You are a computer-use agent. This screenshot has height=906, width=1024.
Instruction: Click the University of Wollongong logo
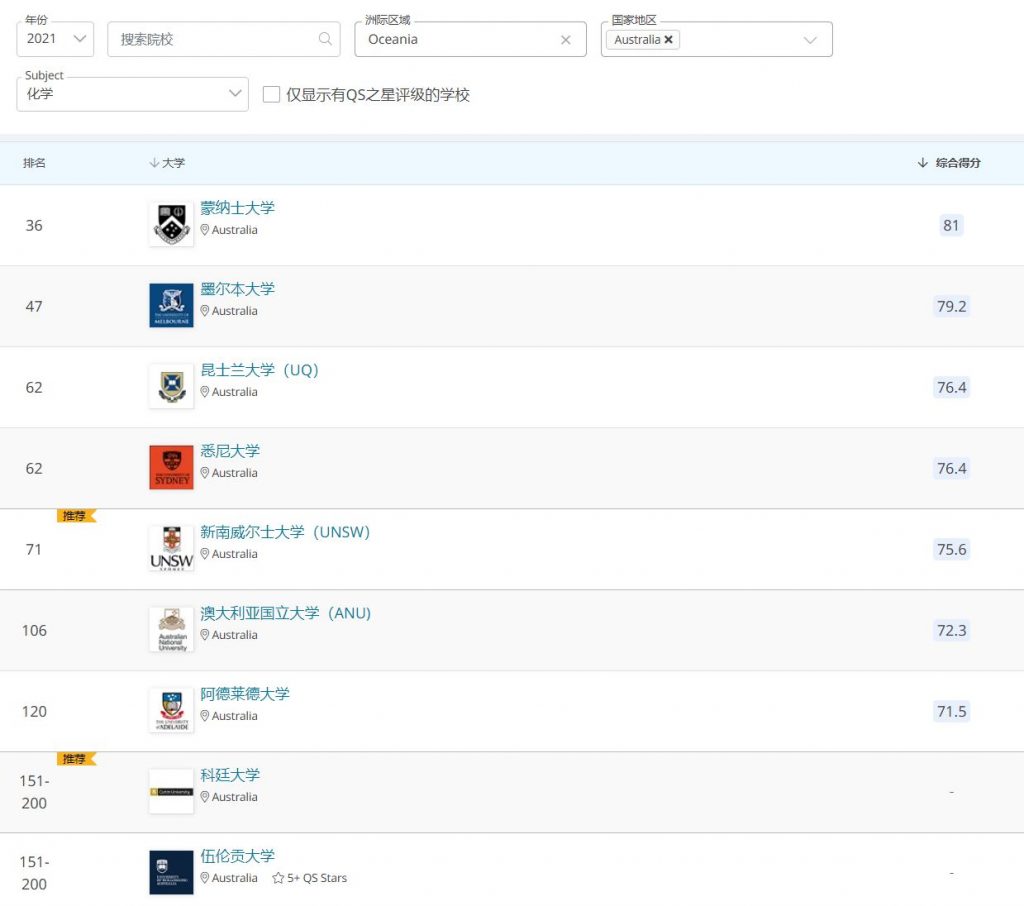click(x=171, y=872)
